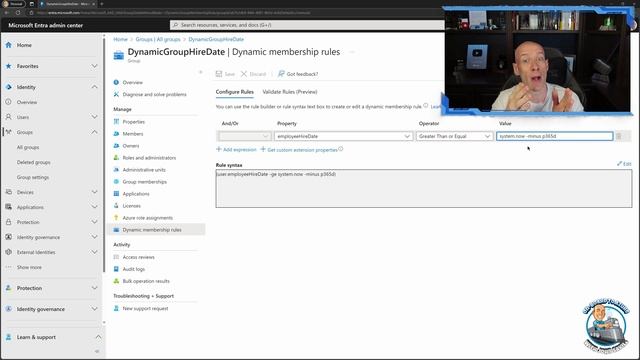Click the delete trash icon in rule row
640x360 pixels.
(619, 136)
